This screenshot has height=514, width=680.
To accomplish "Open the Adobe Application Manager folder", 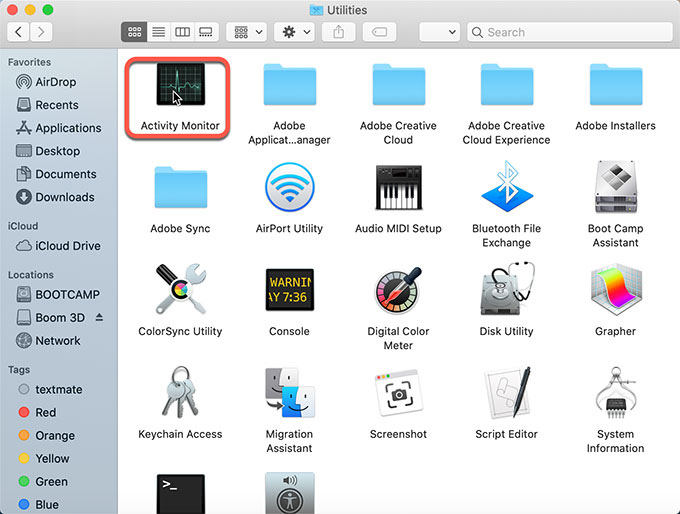I will 290,85.
